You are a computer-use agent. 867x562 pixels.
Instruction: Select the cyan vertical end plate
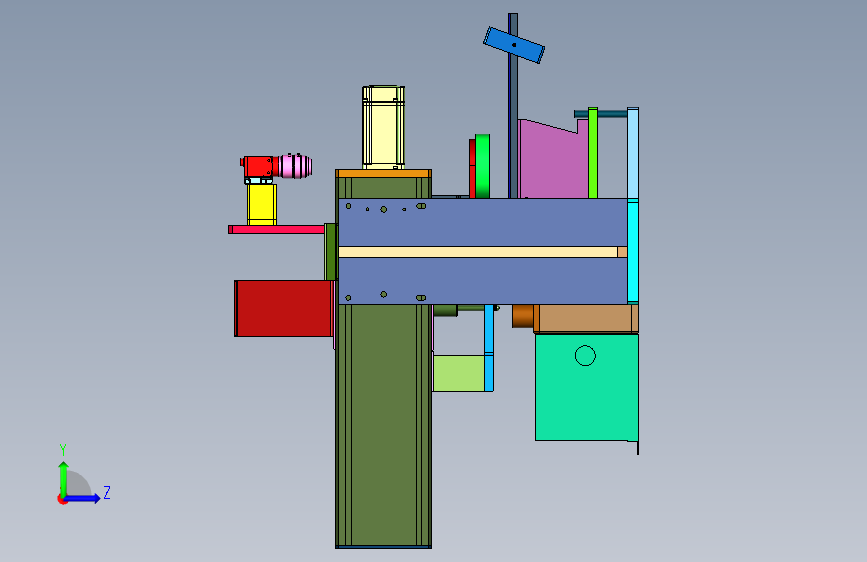coord(633,252)
